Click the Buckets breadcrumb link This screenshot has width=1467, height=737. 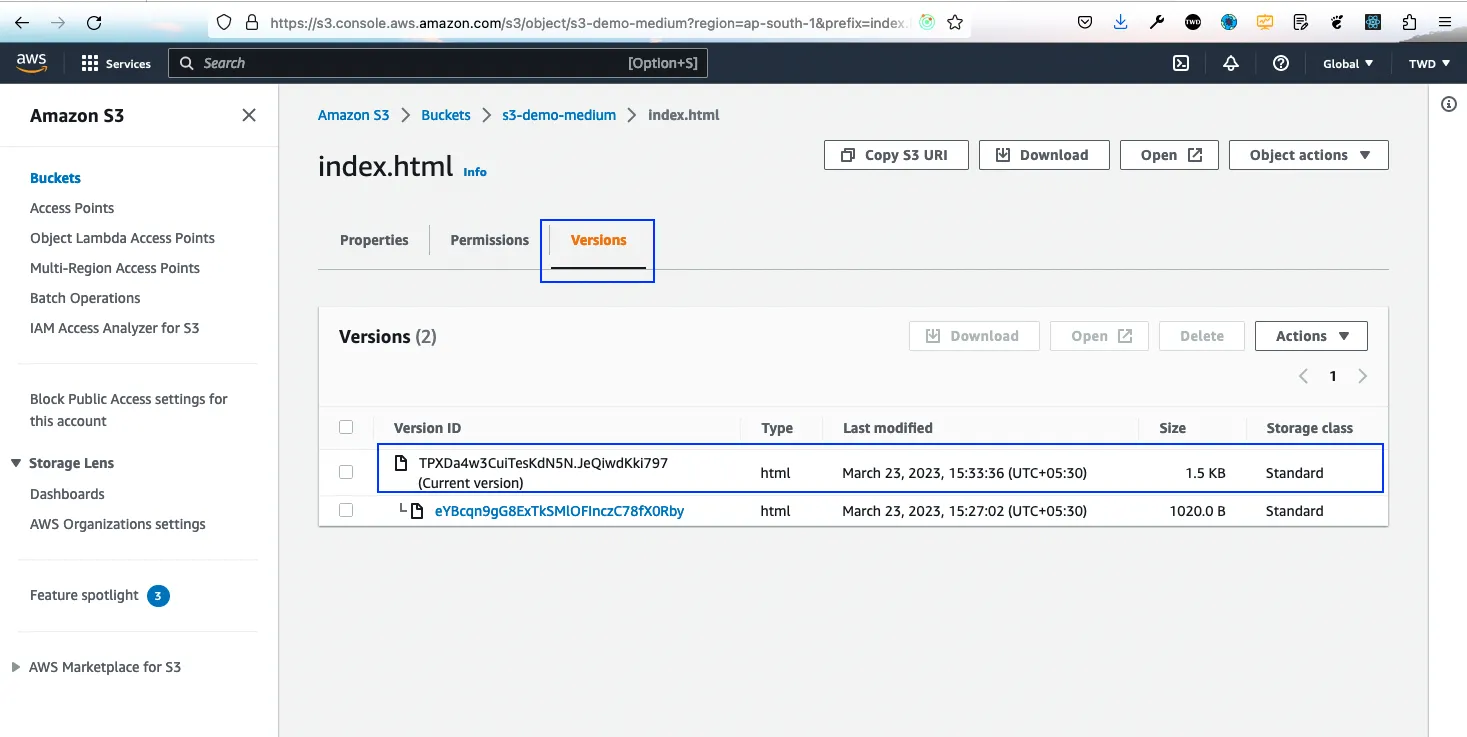point(446,115)
